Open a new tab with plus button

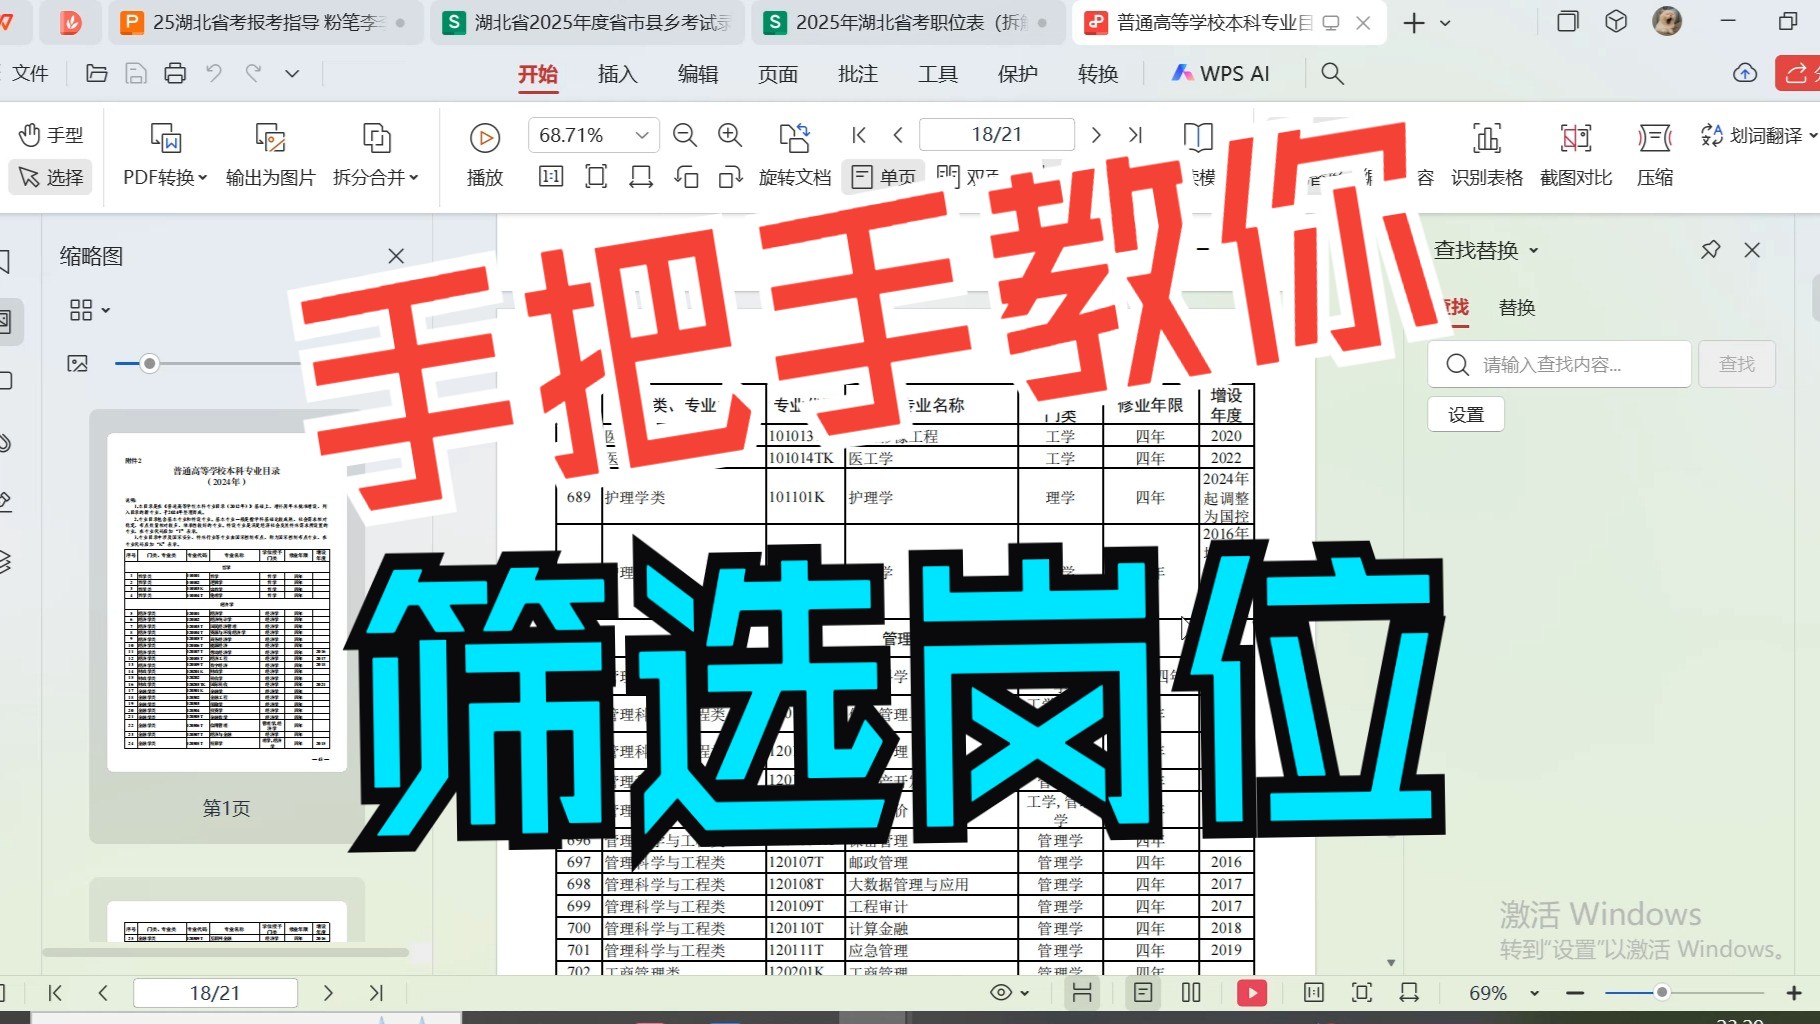coord(1414,23)
